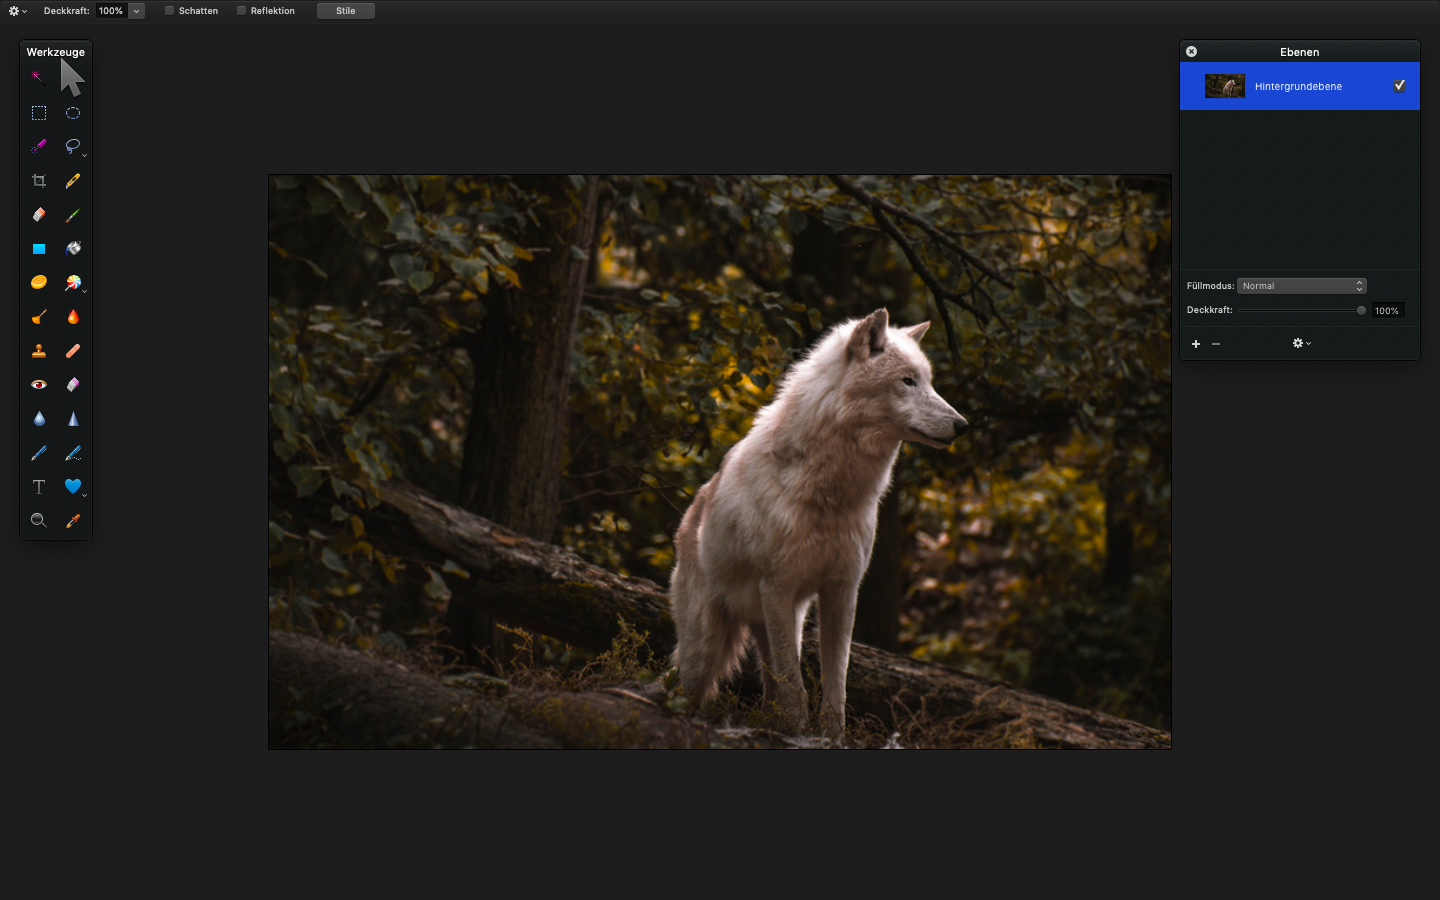The height and width of the screenshot is (900, 1440).
Task: Activate the pink Paint Selection brush
Action: point(39,146)
